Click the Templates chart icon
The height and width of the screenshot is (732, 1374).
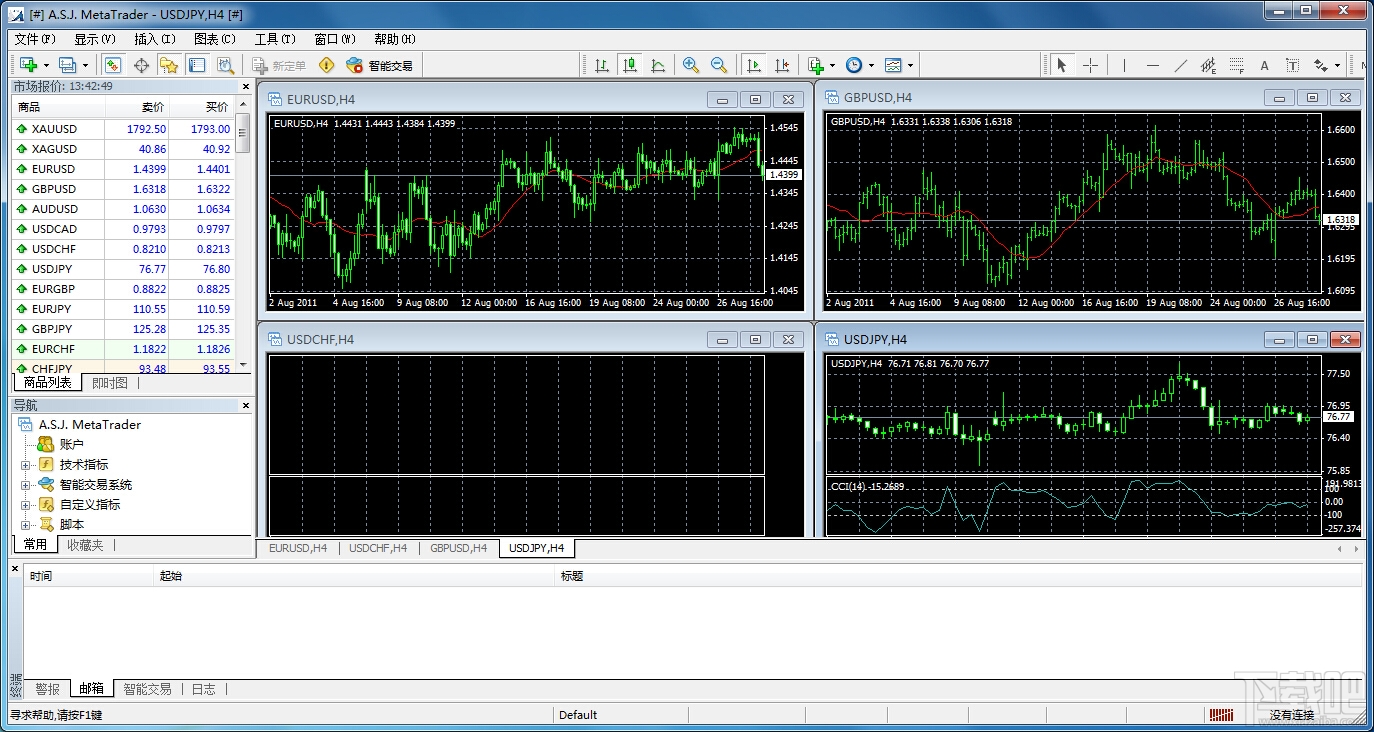tap(893, 65)
